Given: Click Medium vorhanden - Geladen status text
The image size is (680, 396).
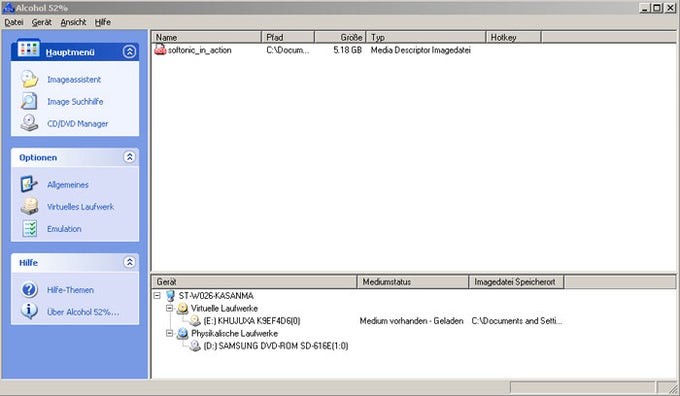Looking at the screenshot, I should click(x=412, y=321).
